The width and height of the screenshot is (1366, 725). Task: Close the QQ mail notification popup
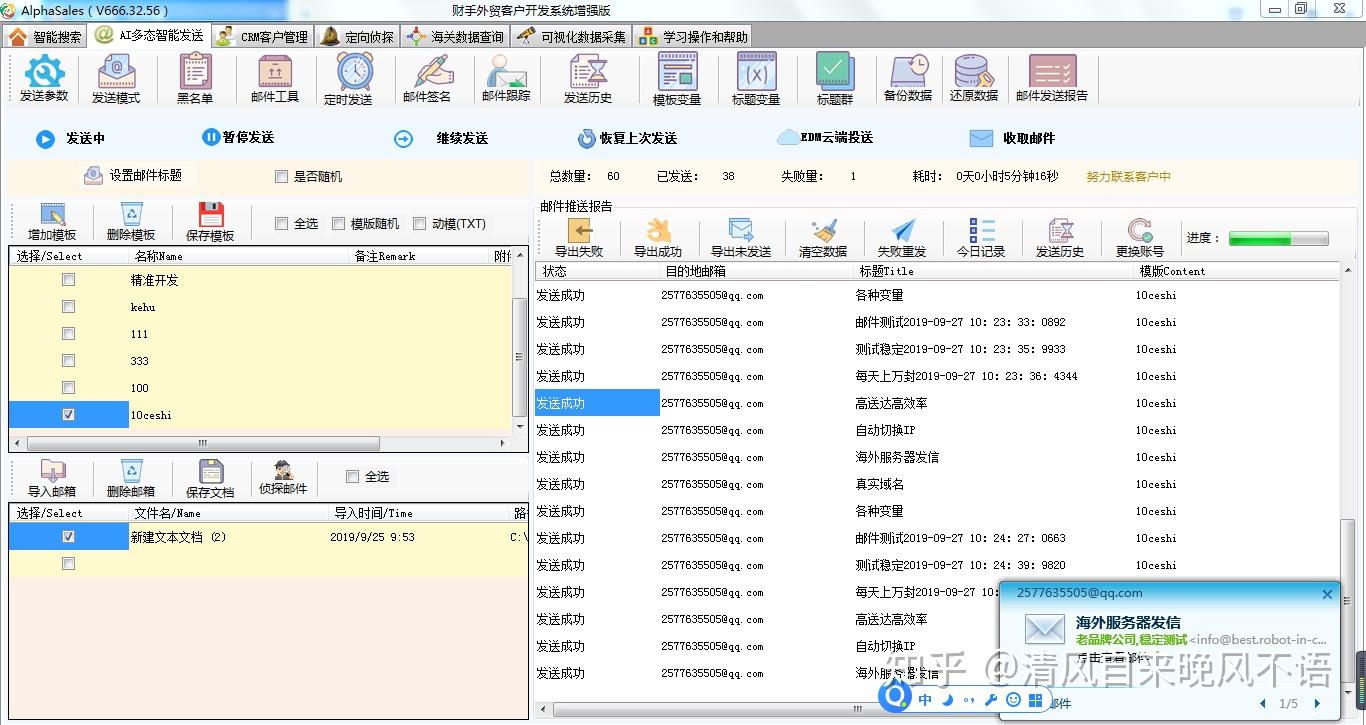click(x=1327, y=594)
